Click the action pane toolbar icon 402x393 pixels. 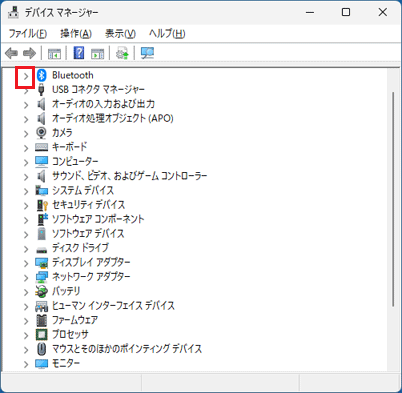point(97,53)
